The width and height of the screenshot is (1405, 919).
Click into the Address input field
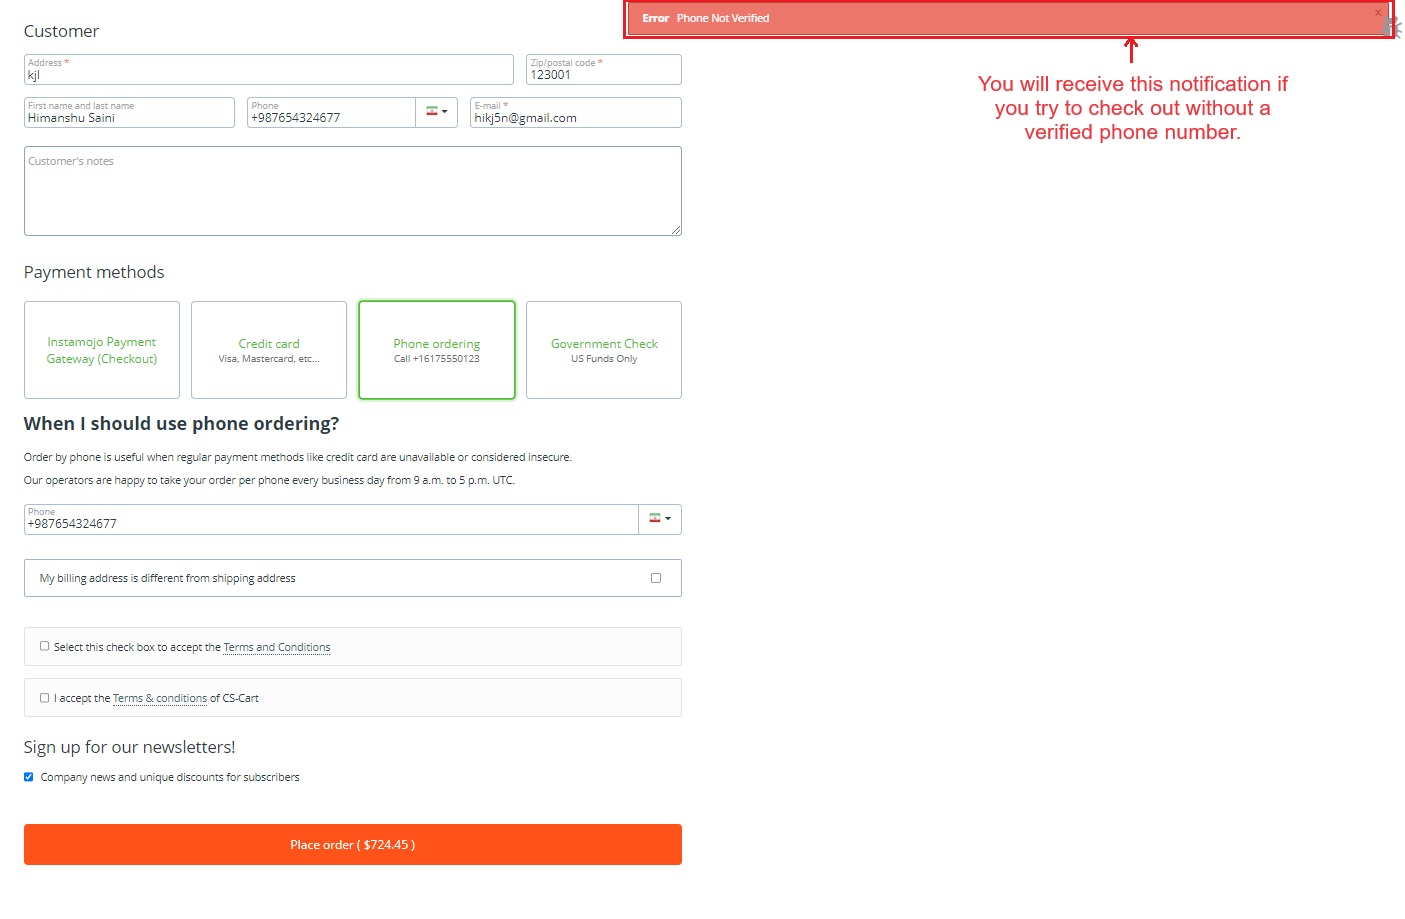[269, 70]
